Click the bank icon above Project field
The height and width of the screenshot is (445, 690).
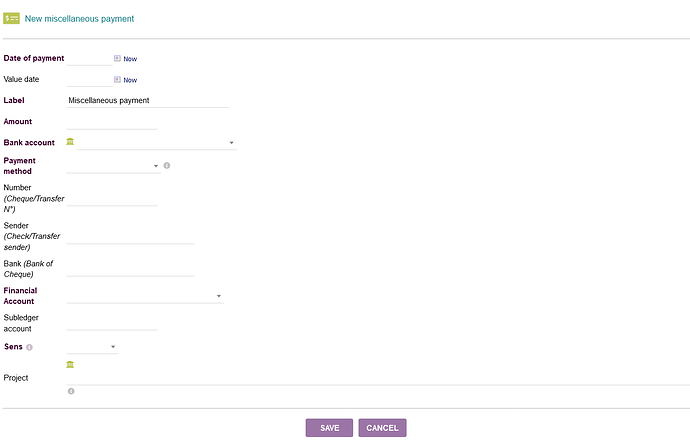[70, 364]
